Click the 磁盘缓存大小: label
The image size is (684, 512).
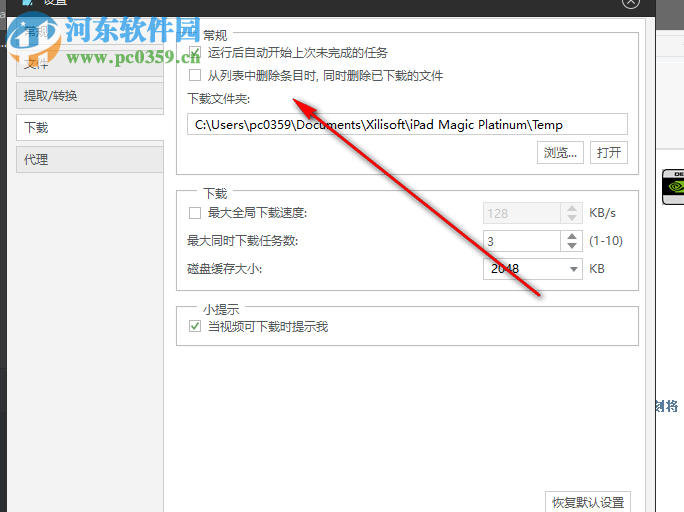(x=225, y=269)
